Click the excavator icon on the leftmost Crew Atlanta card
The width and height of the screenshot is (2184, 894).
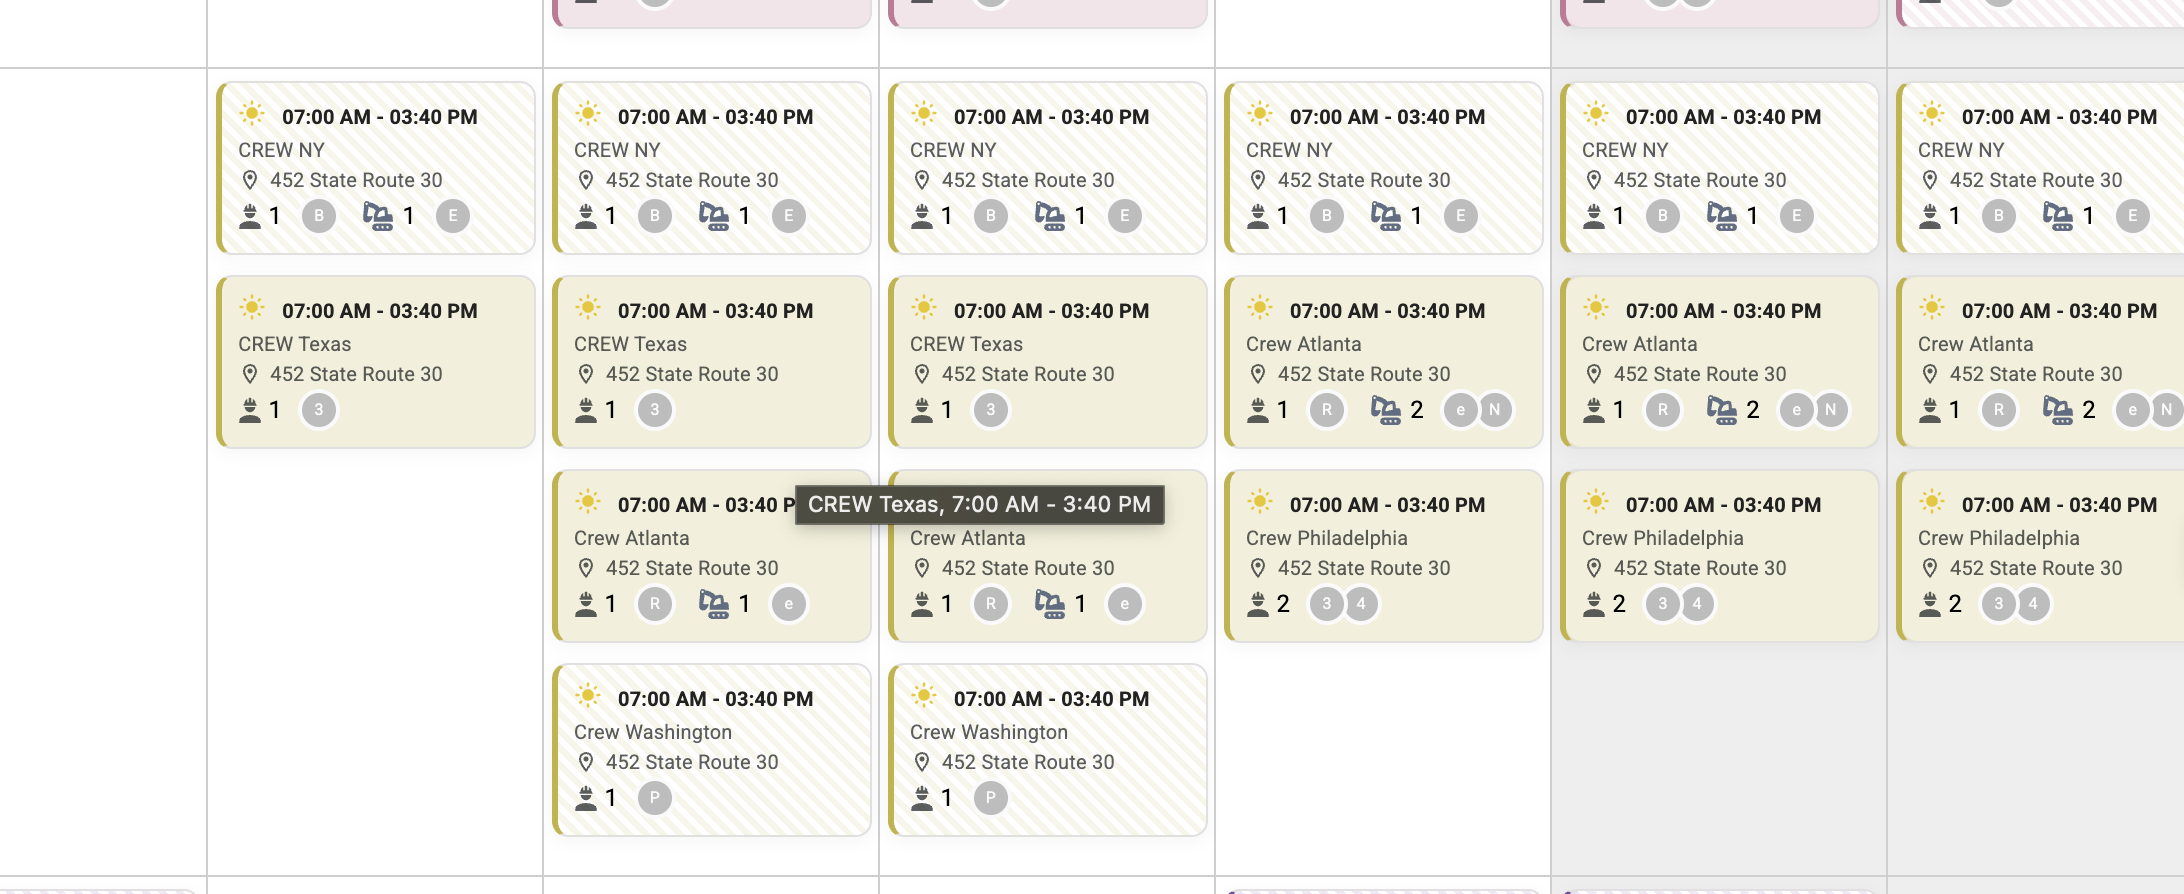click(x=713, y=604)
